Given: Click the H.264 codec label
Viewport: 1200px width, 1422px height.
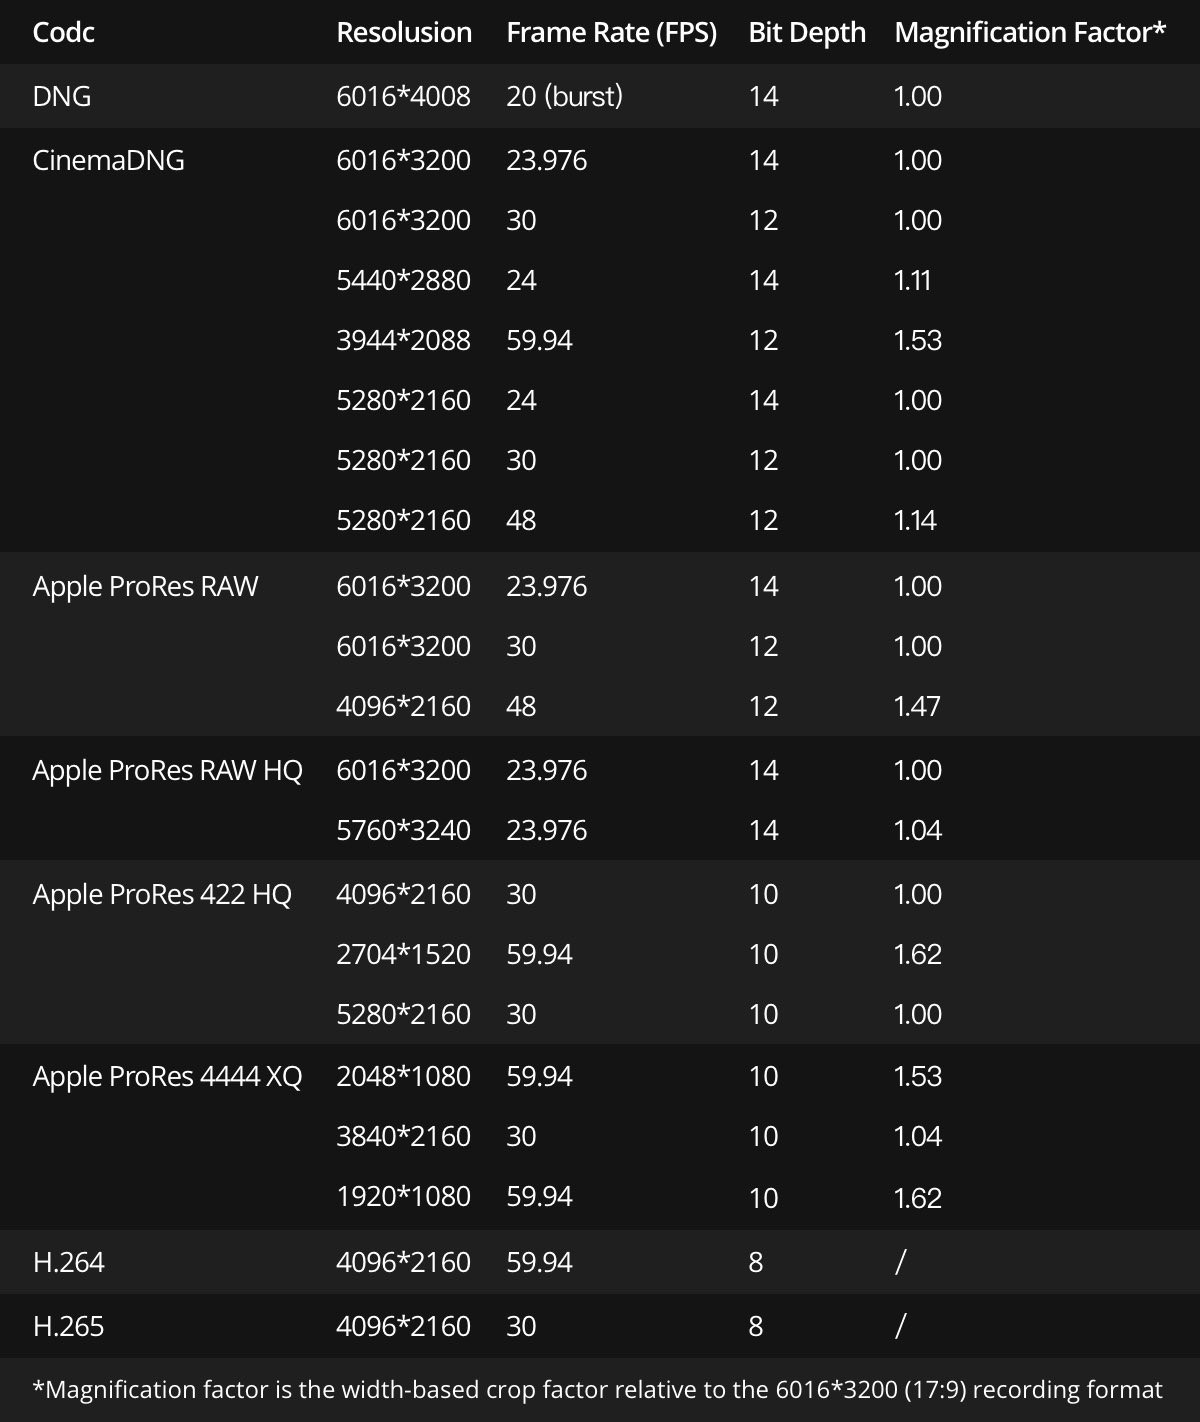Looking at the screenshot, I should (68, 1262).
